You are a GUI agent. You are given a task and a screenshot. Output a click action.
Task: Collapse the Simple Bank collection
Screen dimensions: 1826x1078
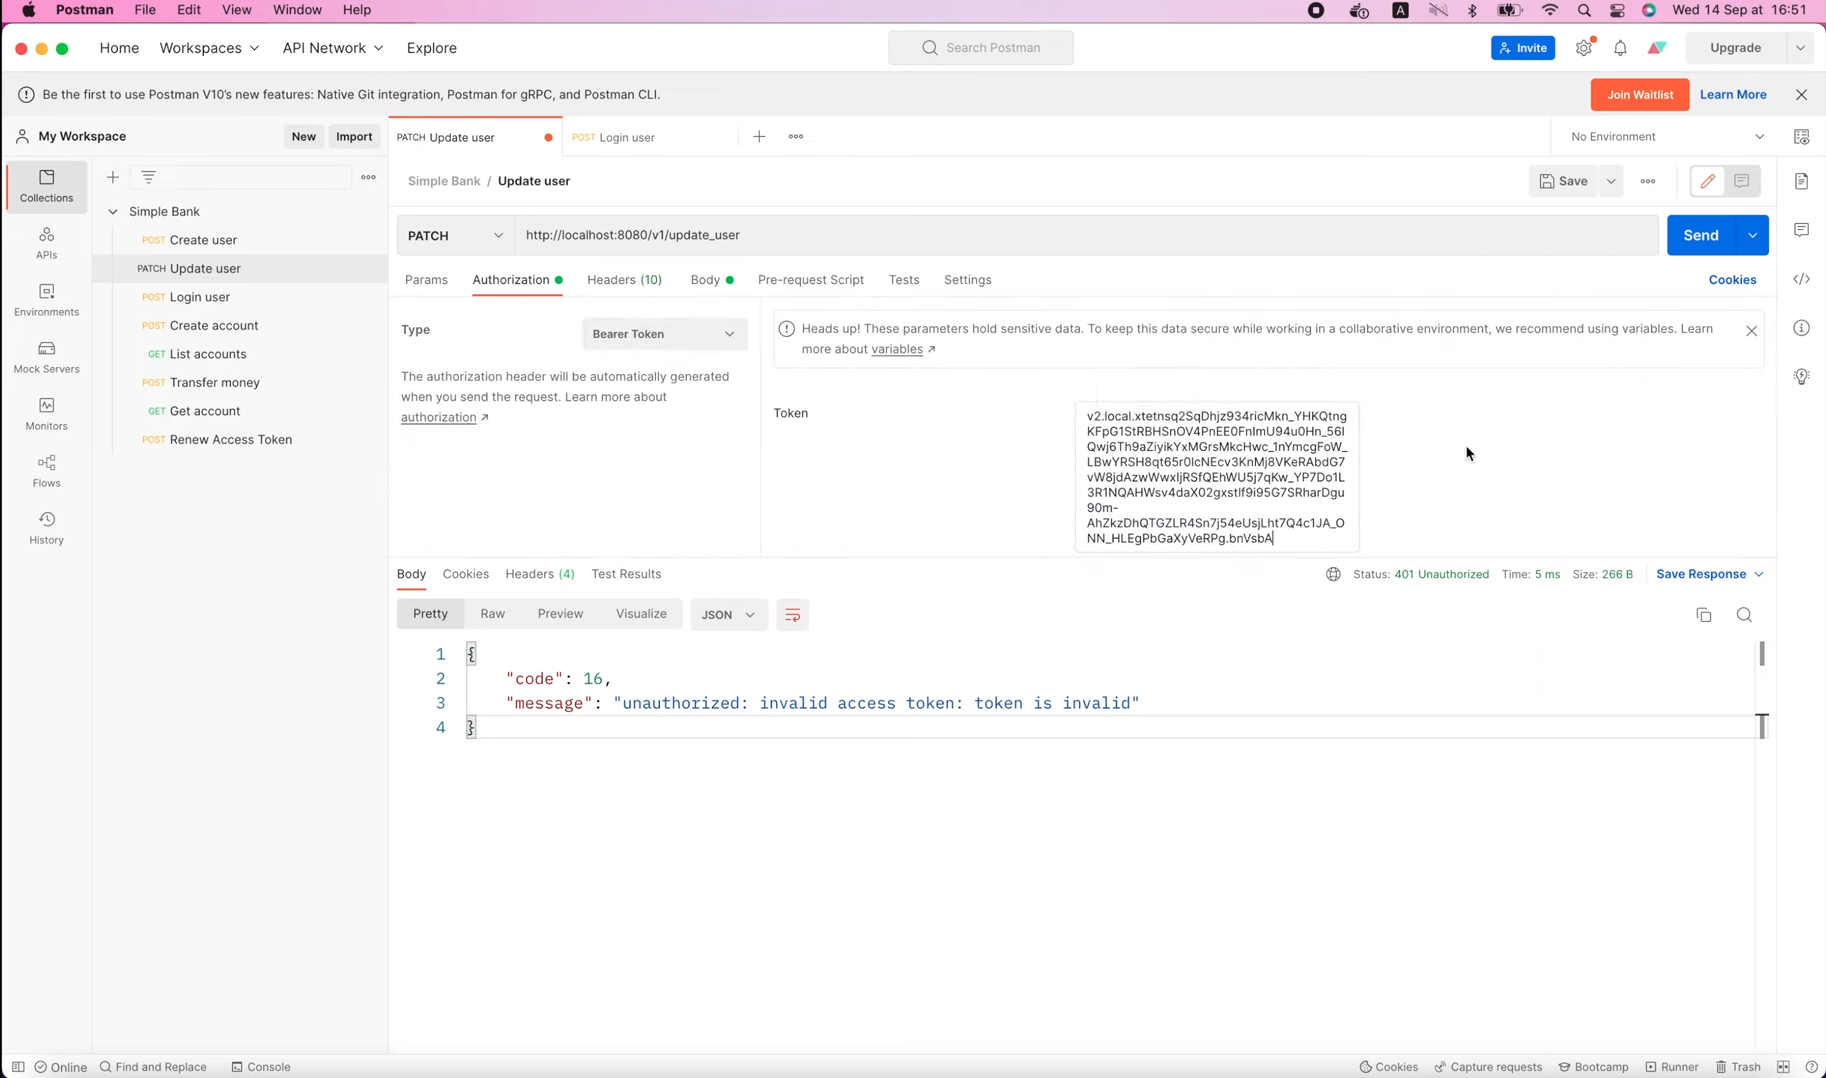pyautogui.click(x=113, y=211)
